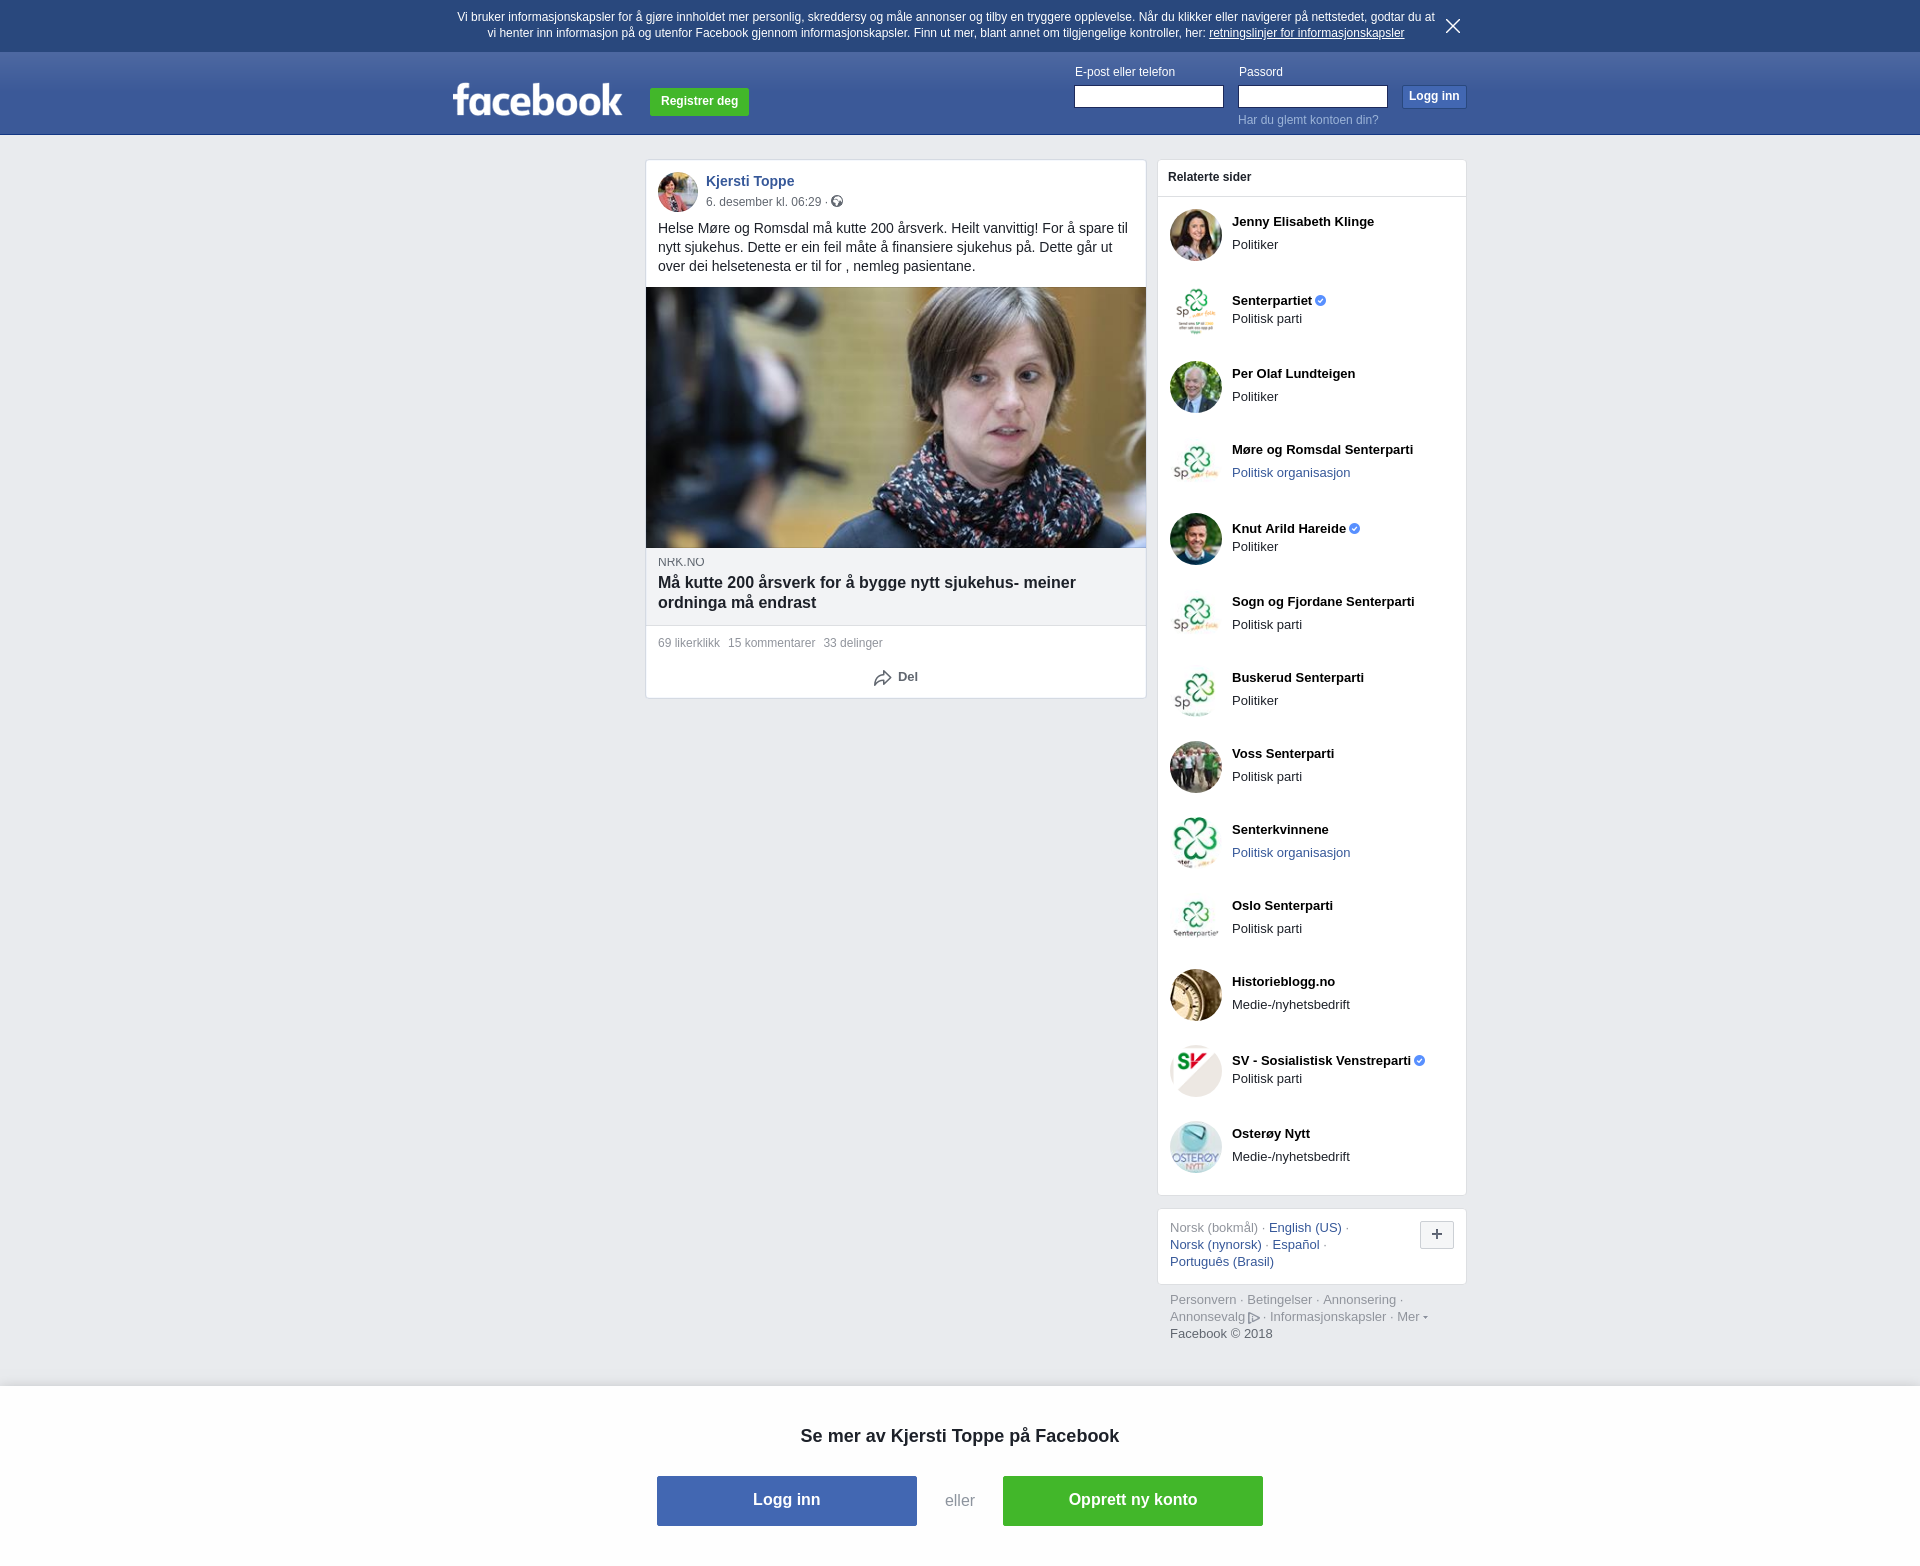Click the public globe icon on post

point(837,201)
